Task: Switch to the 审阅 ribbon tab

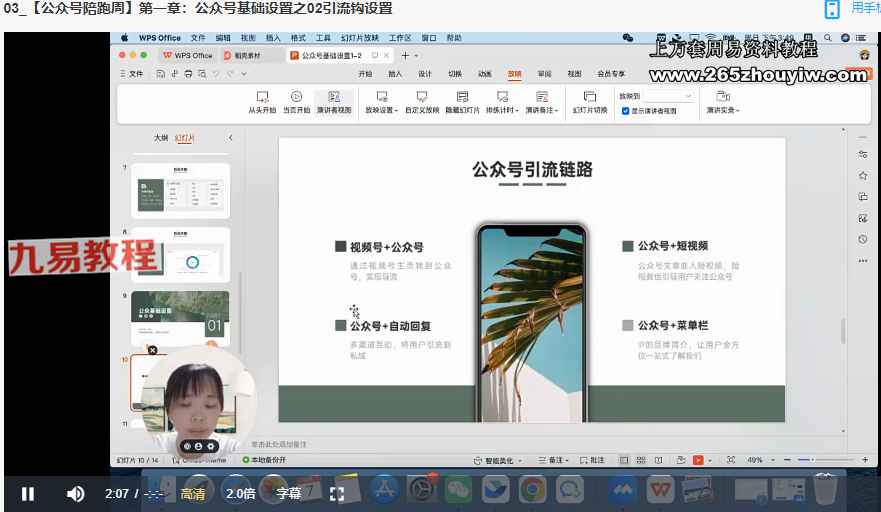Action: point(544,74)
